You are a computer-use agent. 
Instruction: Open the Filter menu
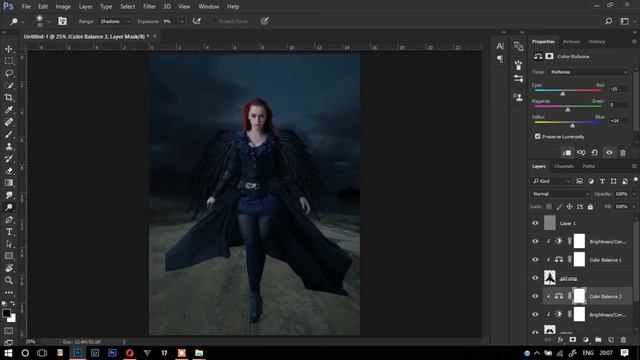[149, 7]
